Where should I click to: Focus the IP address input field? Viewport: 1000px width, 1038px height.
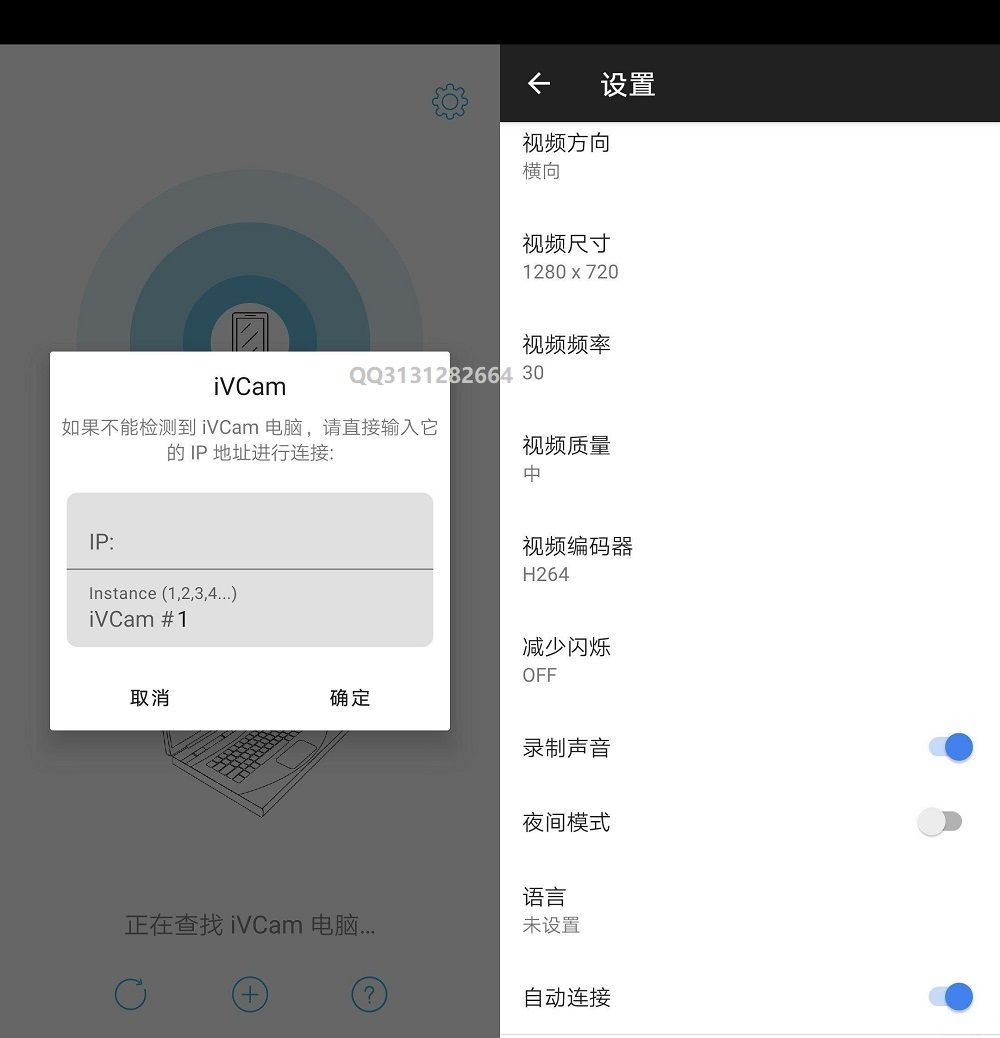point(250,531)
